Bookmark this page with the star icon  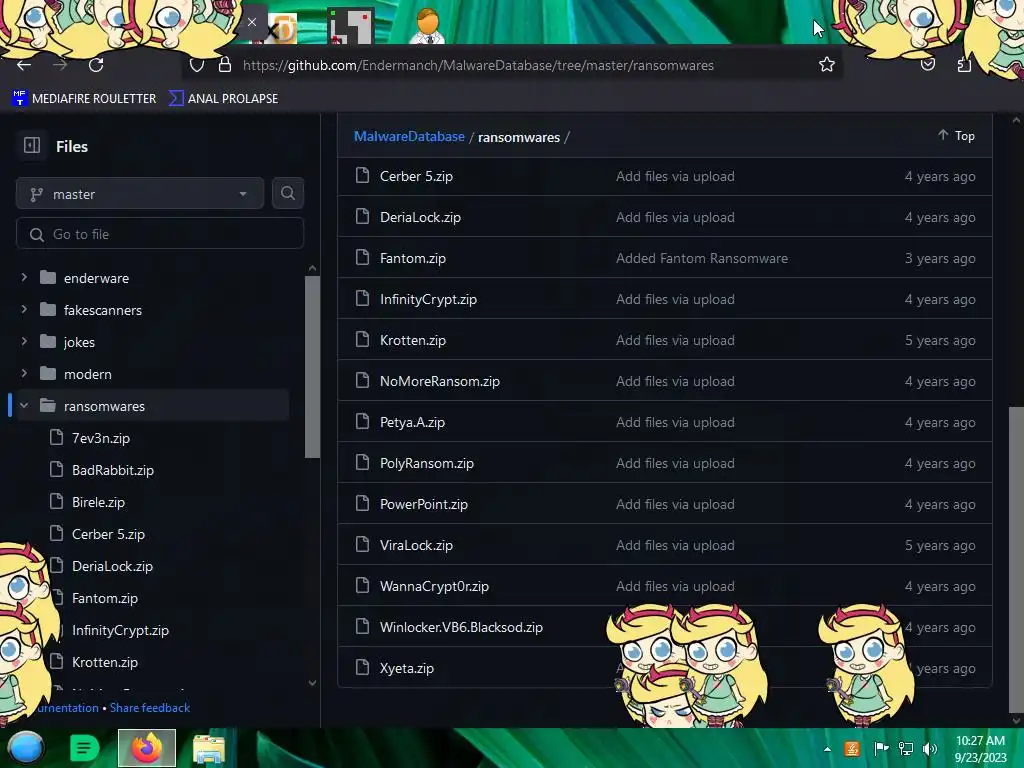(x=827, y=65)
